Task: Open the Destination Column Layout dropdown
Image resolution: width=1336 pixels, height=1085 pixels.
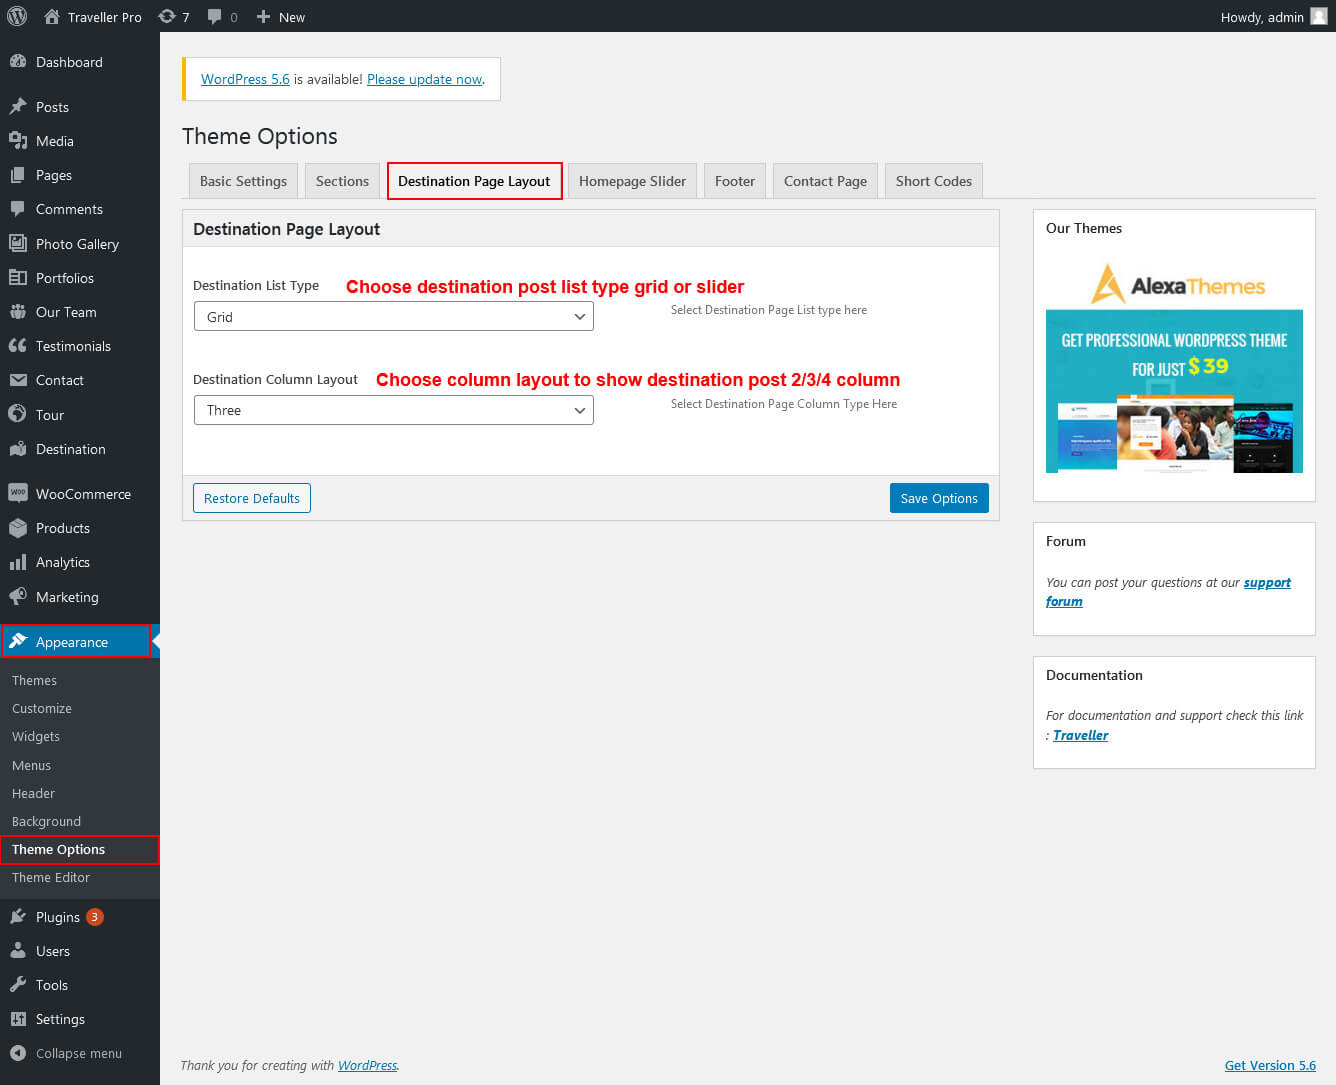Action: coord(393,411)
